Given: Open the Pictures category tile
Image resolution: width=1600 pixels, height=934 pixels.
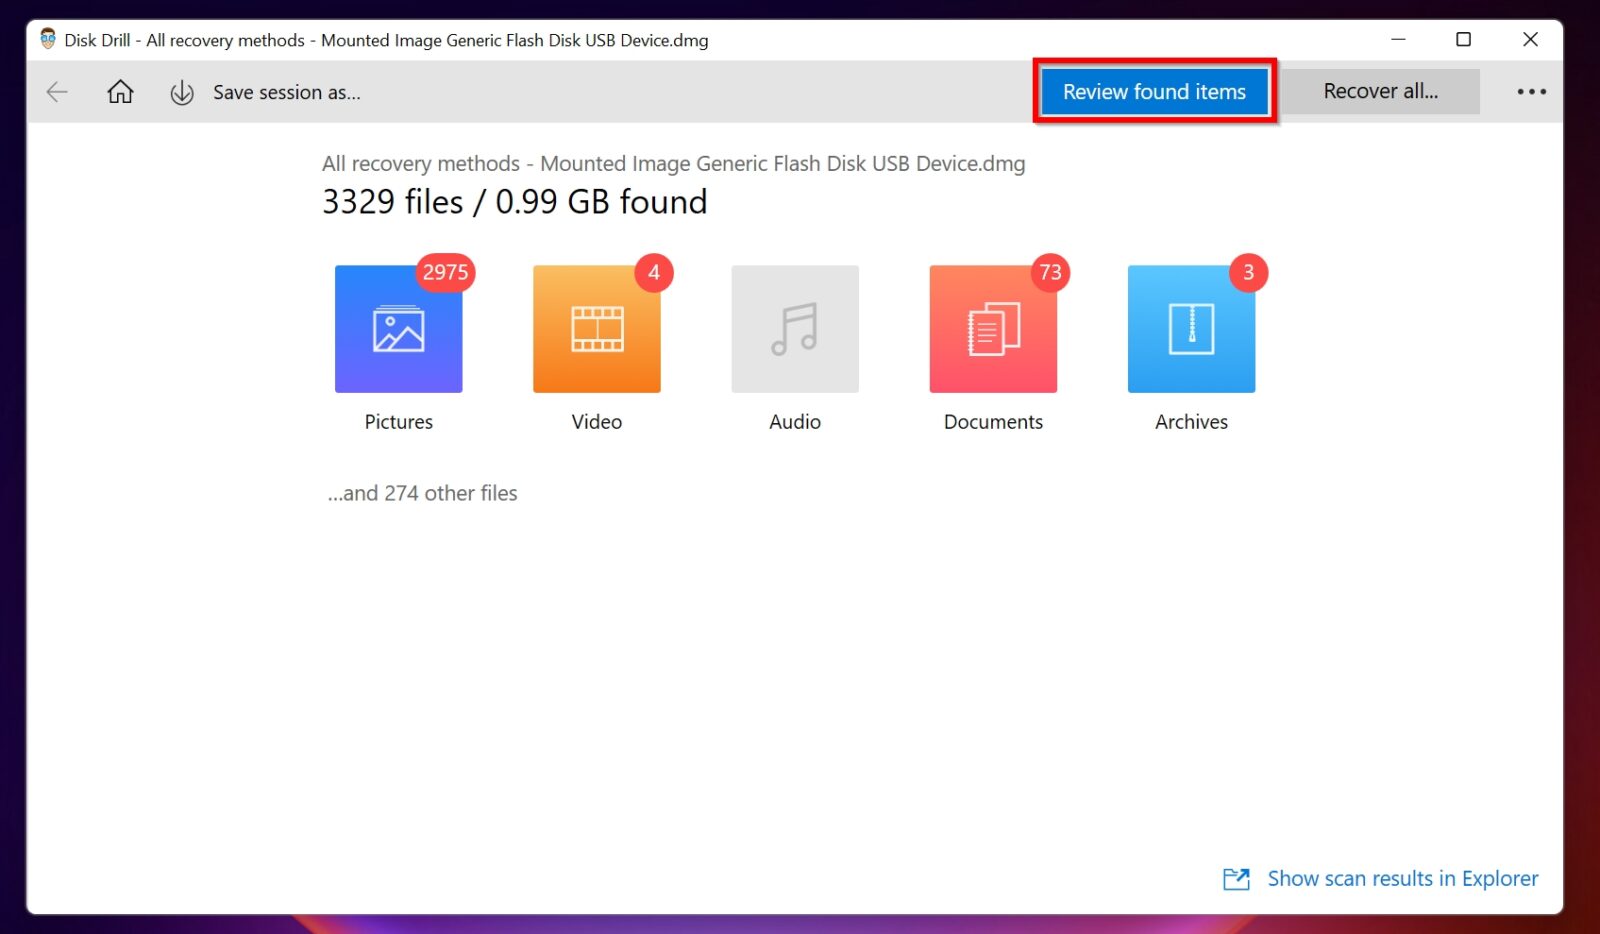Looking at the screenshot, I should (398, 328).
